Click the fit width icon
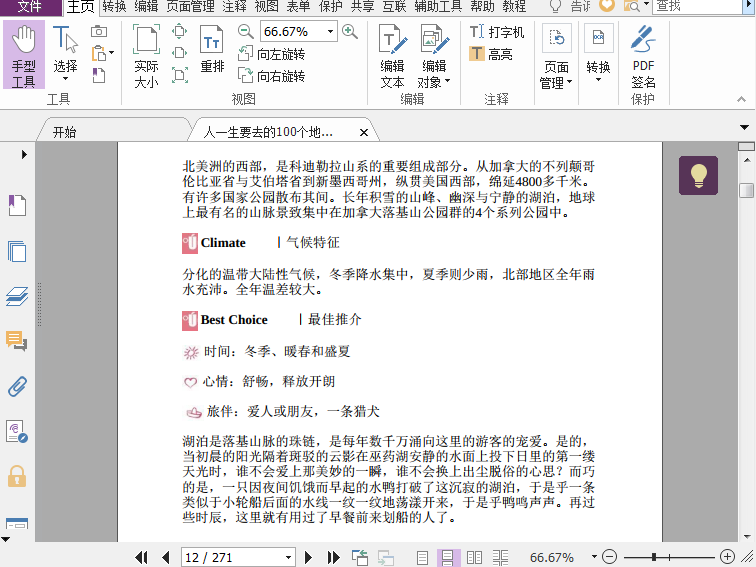Screen dimensions: 756x567 click(179, 53)
